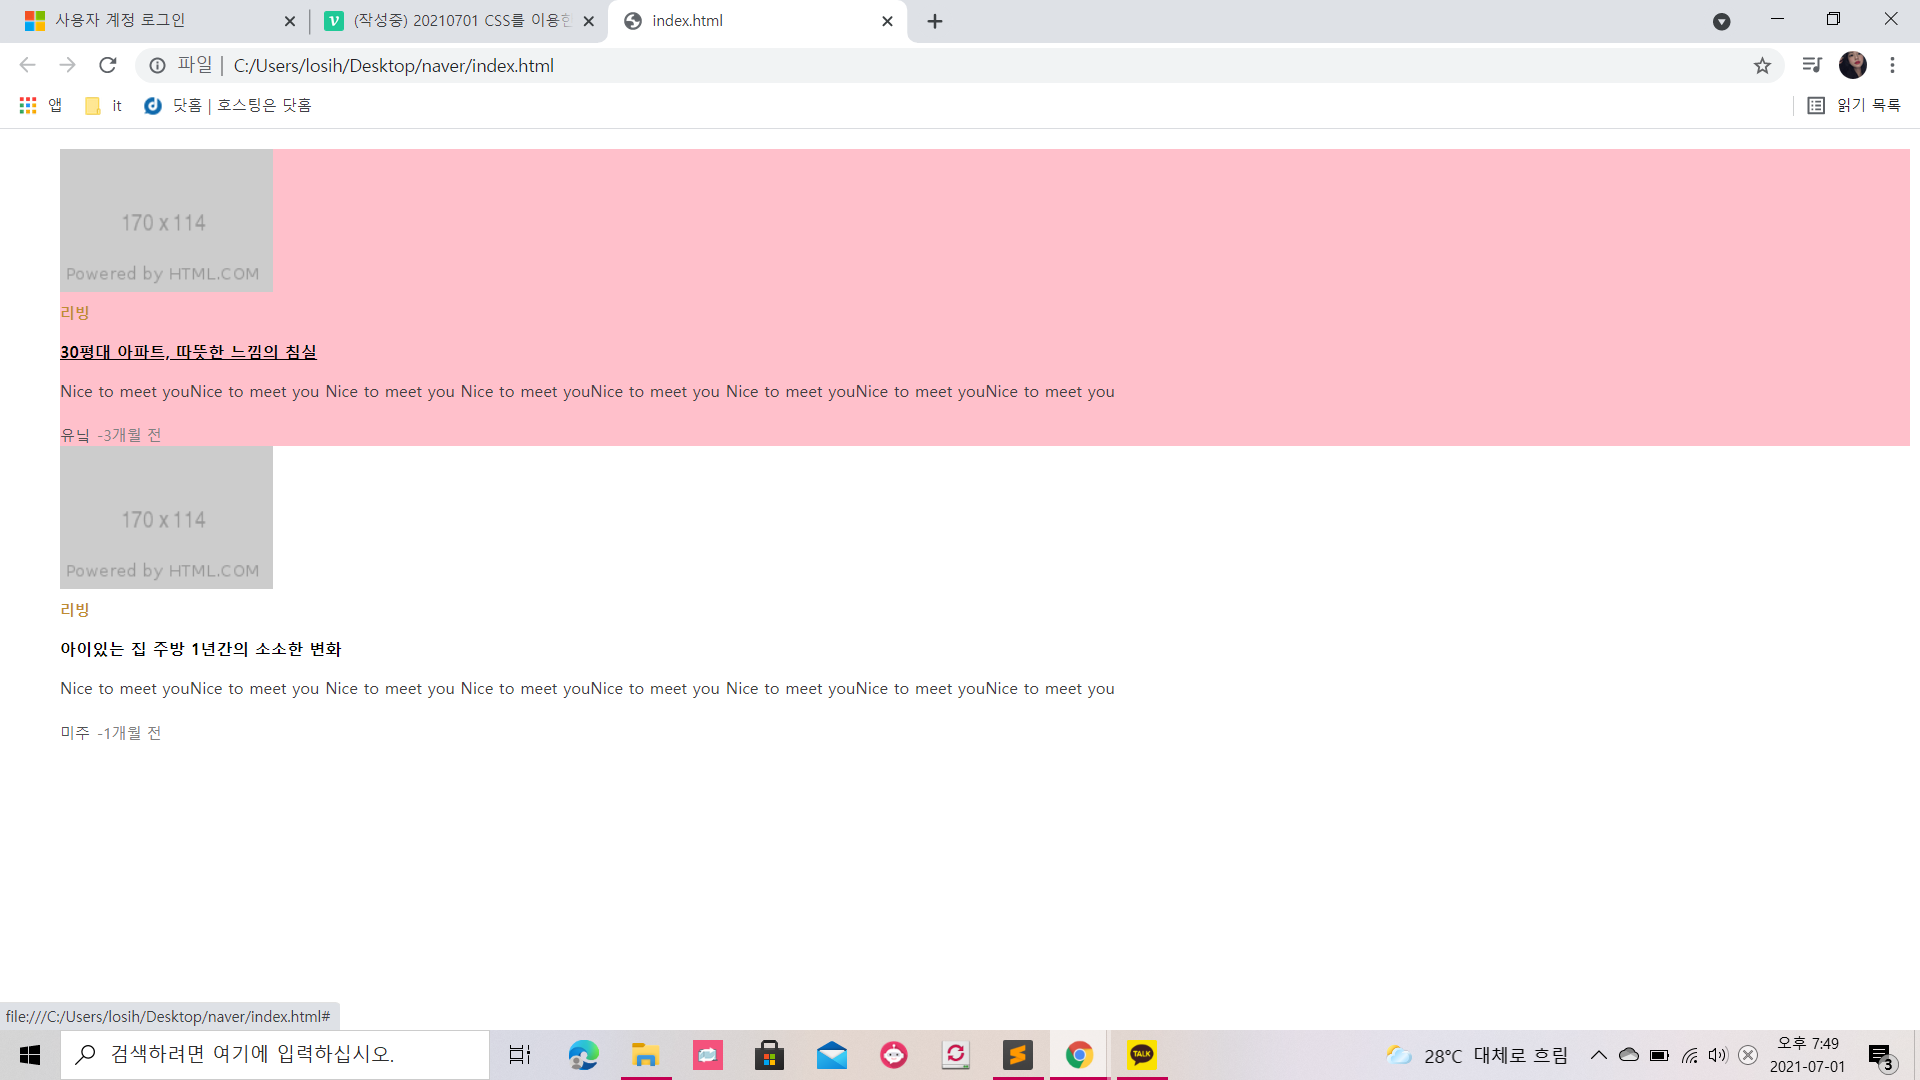This screenshot has height=1080, width=1920.
Task: Open a new browser tab
Action: point(934,21)
